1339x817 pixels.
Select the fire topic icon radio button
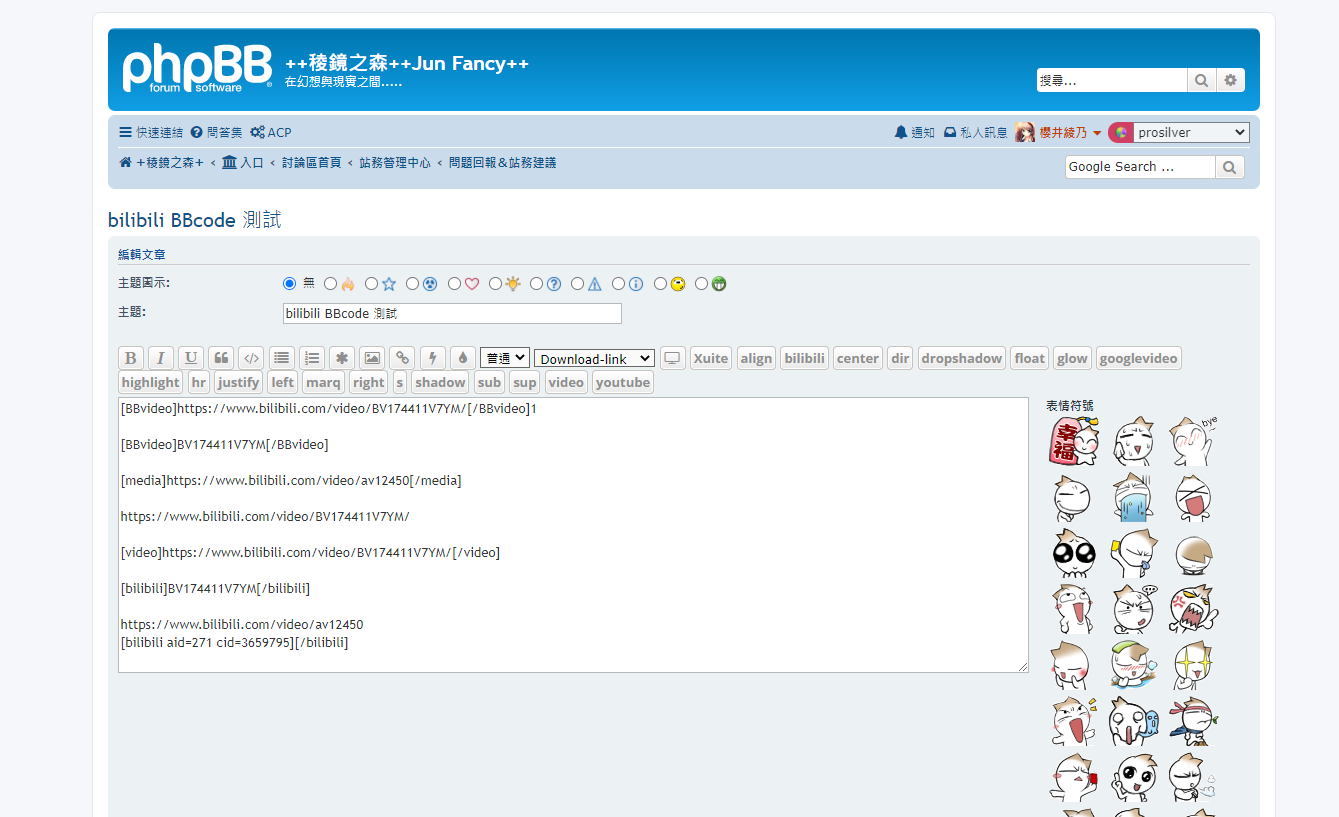[331, 284]
